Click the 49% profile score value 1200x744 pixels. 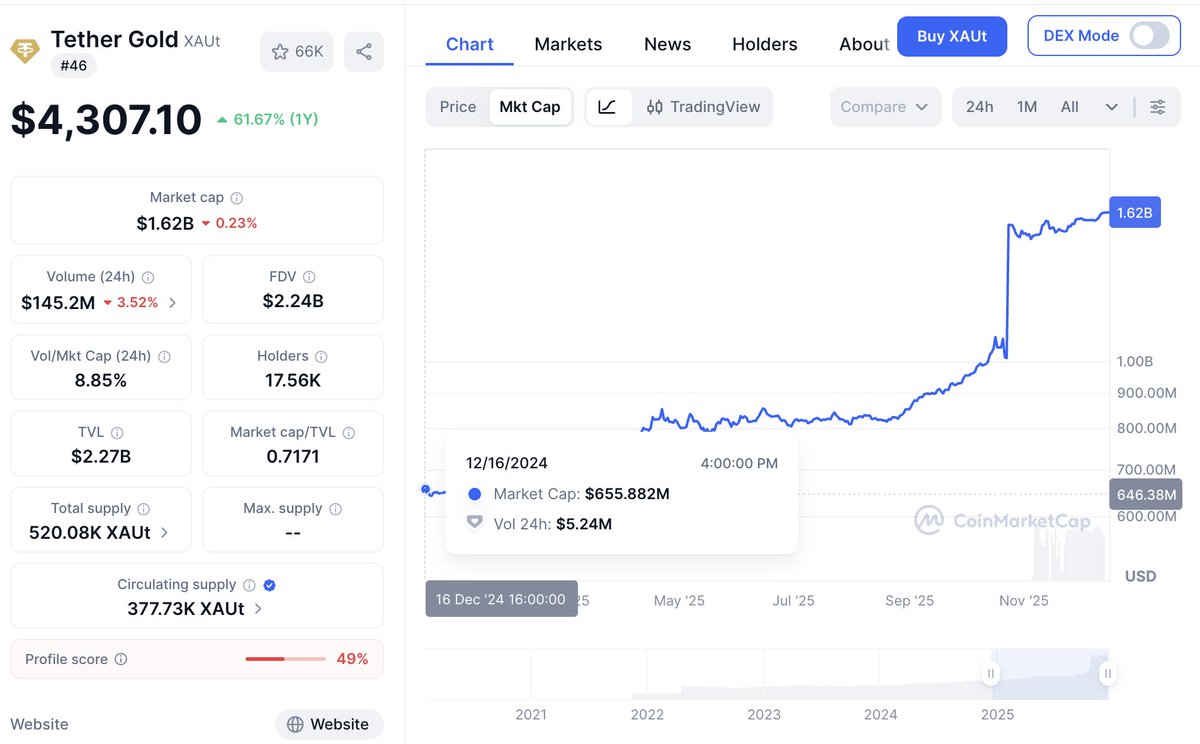352,659
